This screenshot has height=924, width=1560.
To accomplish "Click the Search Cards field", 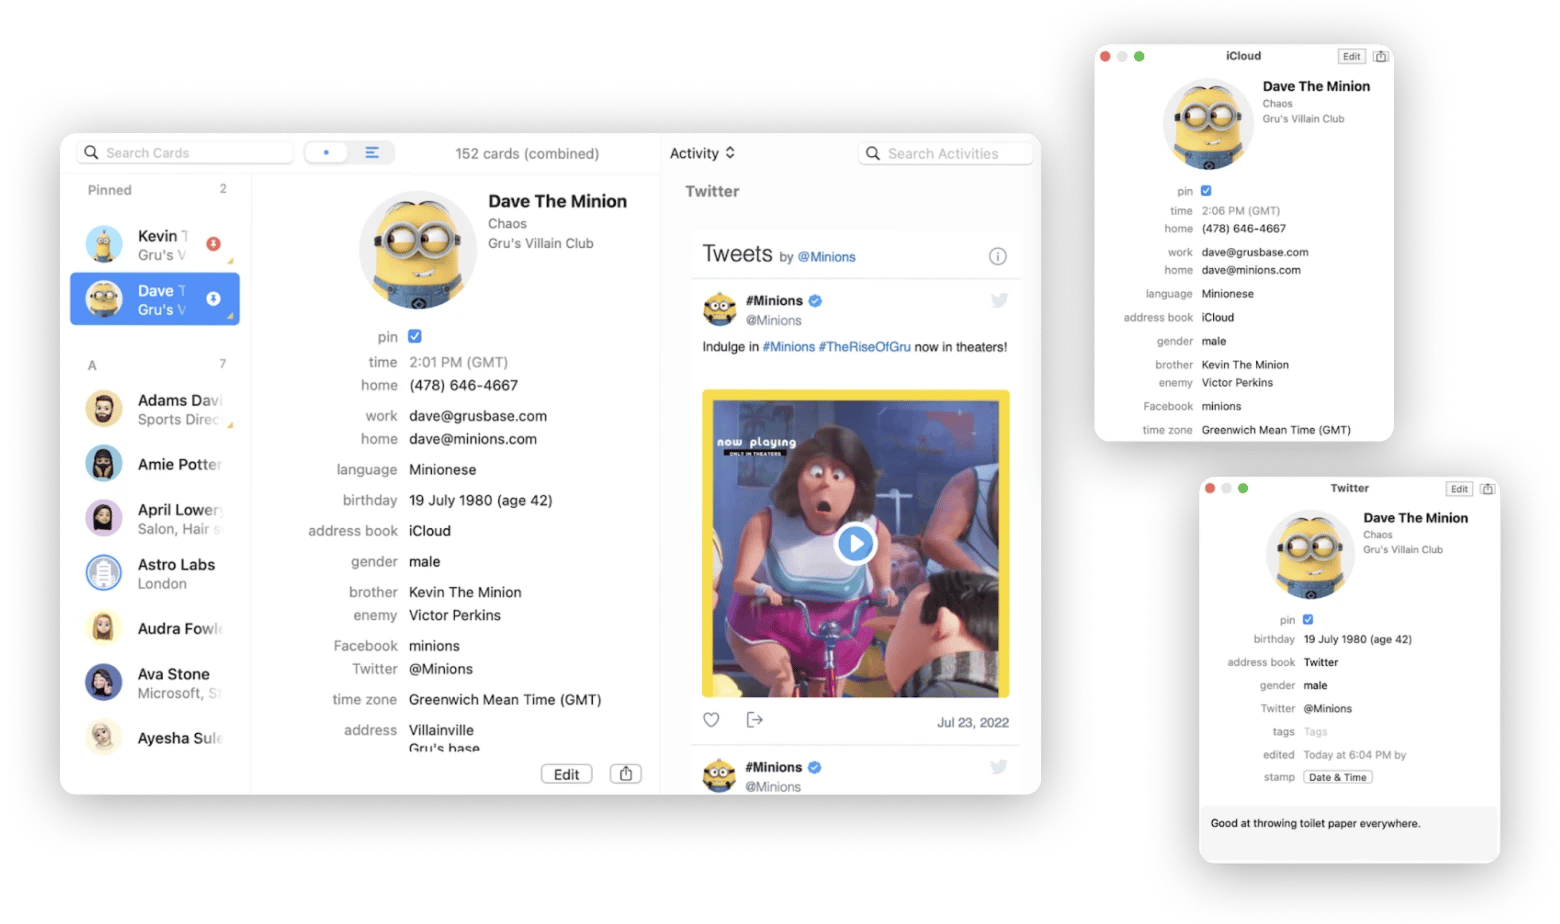I will pos(185,153).
